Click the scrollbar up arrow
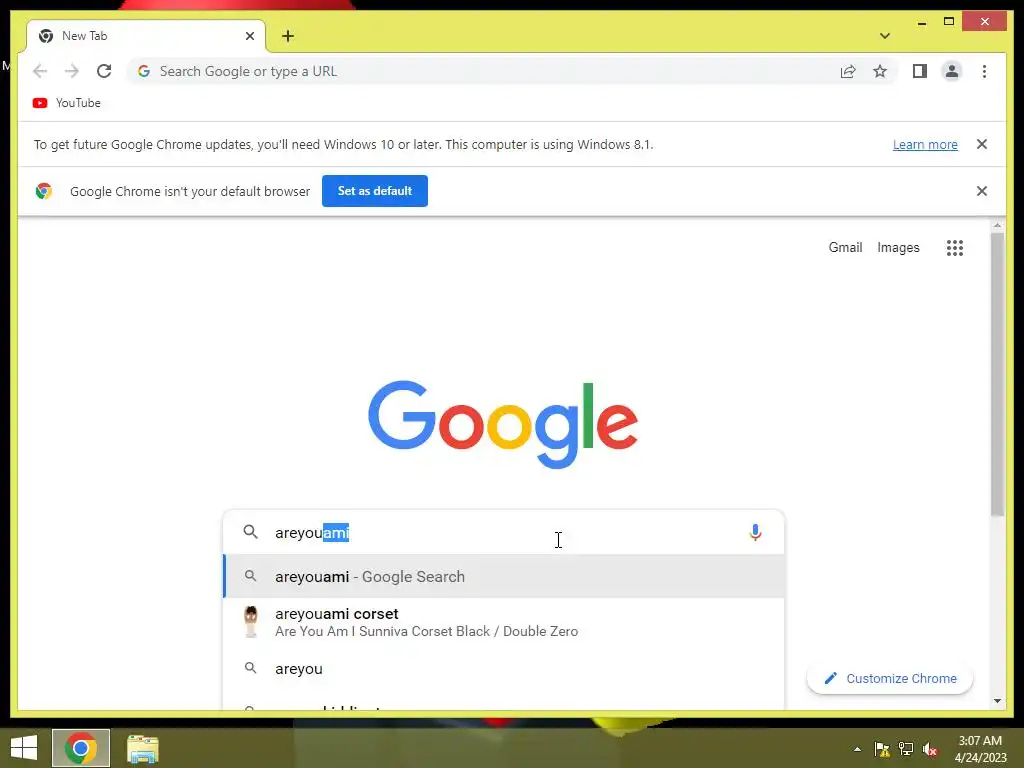Screen dimensions: 1024x768 tap(997, 226)
